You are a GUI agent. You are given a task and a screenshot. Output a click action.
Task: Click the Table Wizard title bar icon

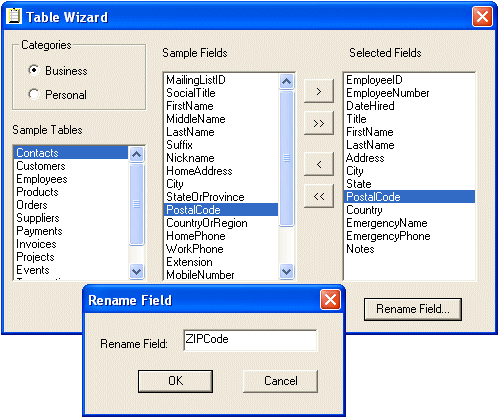tap(14, 16)
